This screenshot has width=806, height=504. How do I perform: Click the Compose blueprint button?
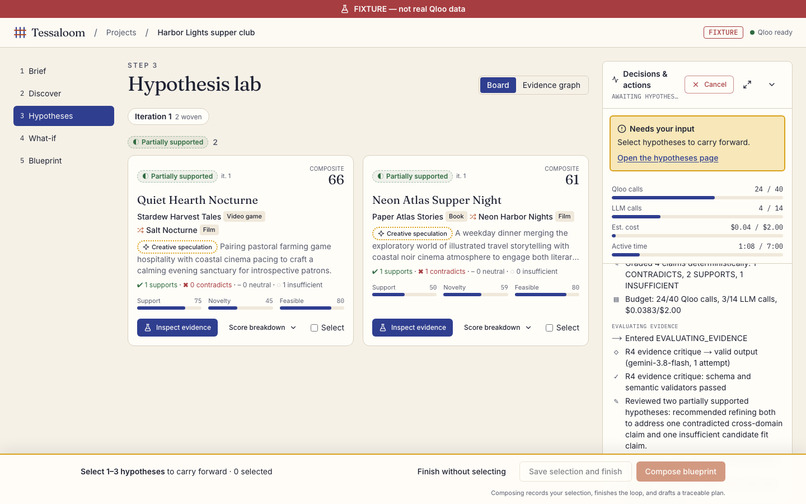(681, 472)
